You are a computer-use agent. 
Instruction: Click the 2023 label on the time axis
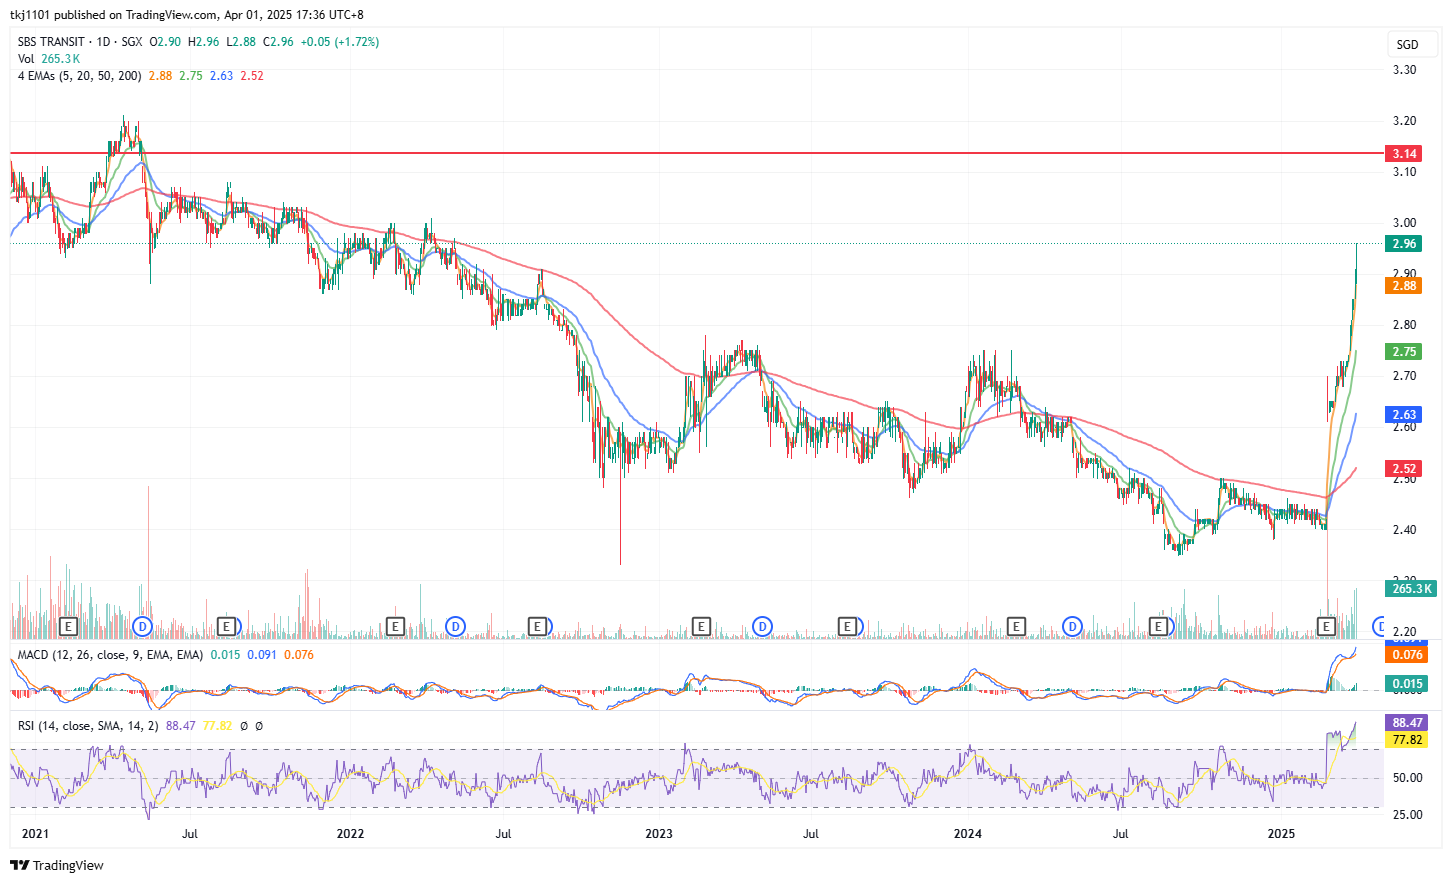(659, 834)
